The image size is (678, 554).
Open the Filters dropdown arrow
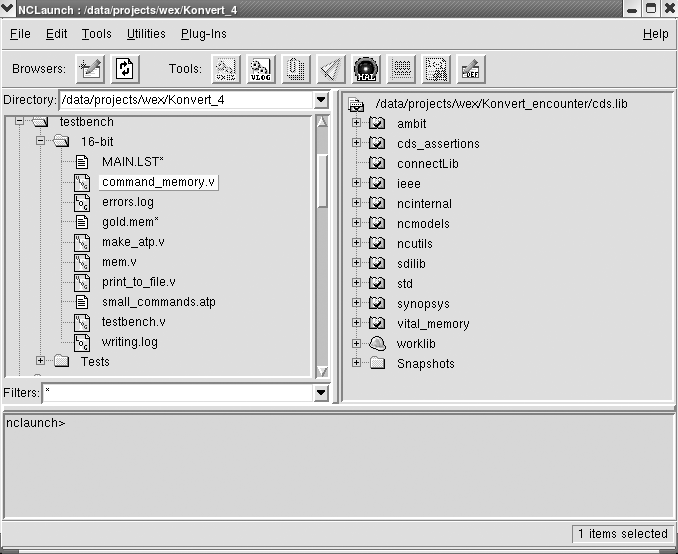point(321,393)
